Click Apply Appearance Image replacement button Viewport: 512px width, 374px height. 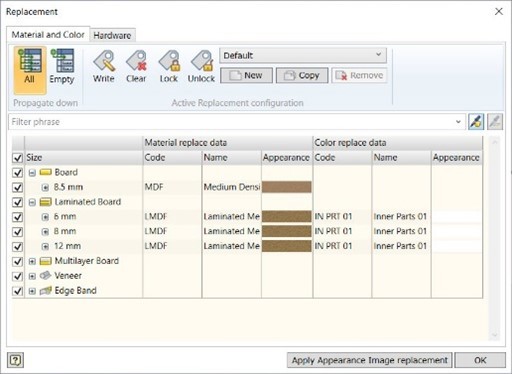[x=369, y=360]
